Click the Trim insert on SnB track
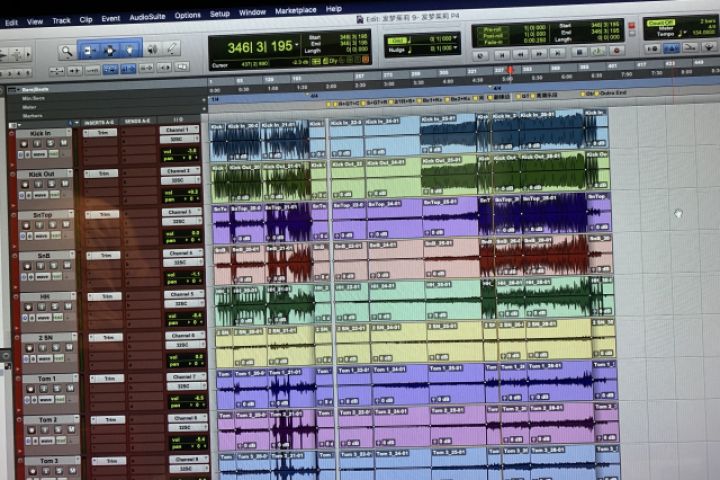 click(105, 255)
